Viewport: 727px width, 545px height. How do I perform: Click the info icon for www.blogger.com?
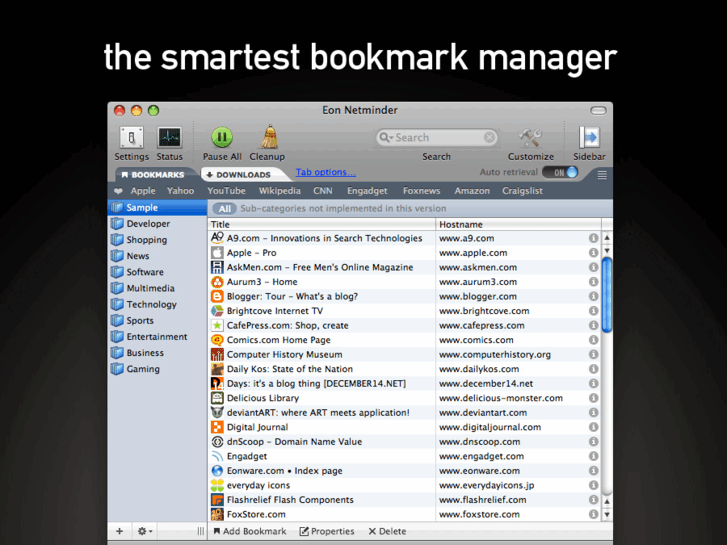point(593,296)
